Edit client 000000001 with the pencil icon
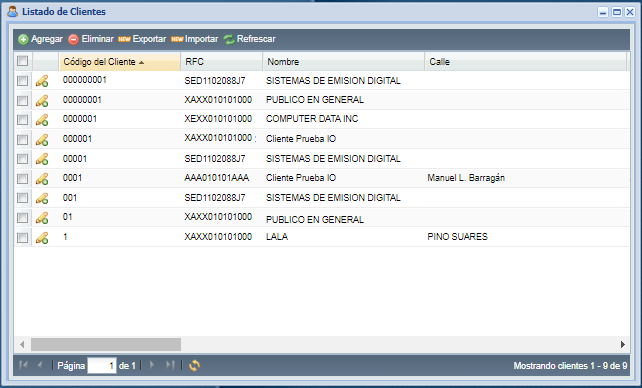Screen dimensions: 642x388 (42, 81)
